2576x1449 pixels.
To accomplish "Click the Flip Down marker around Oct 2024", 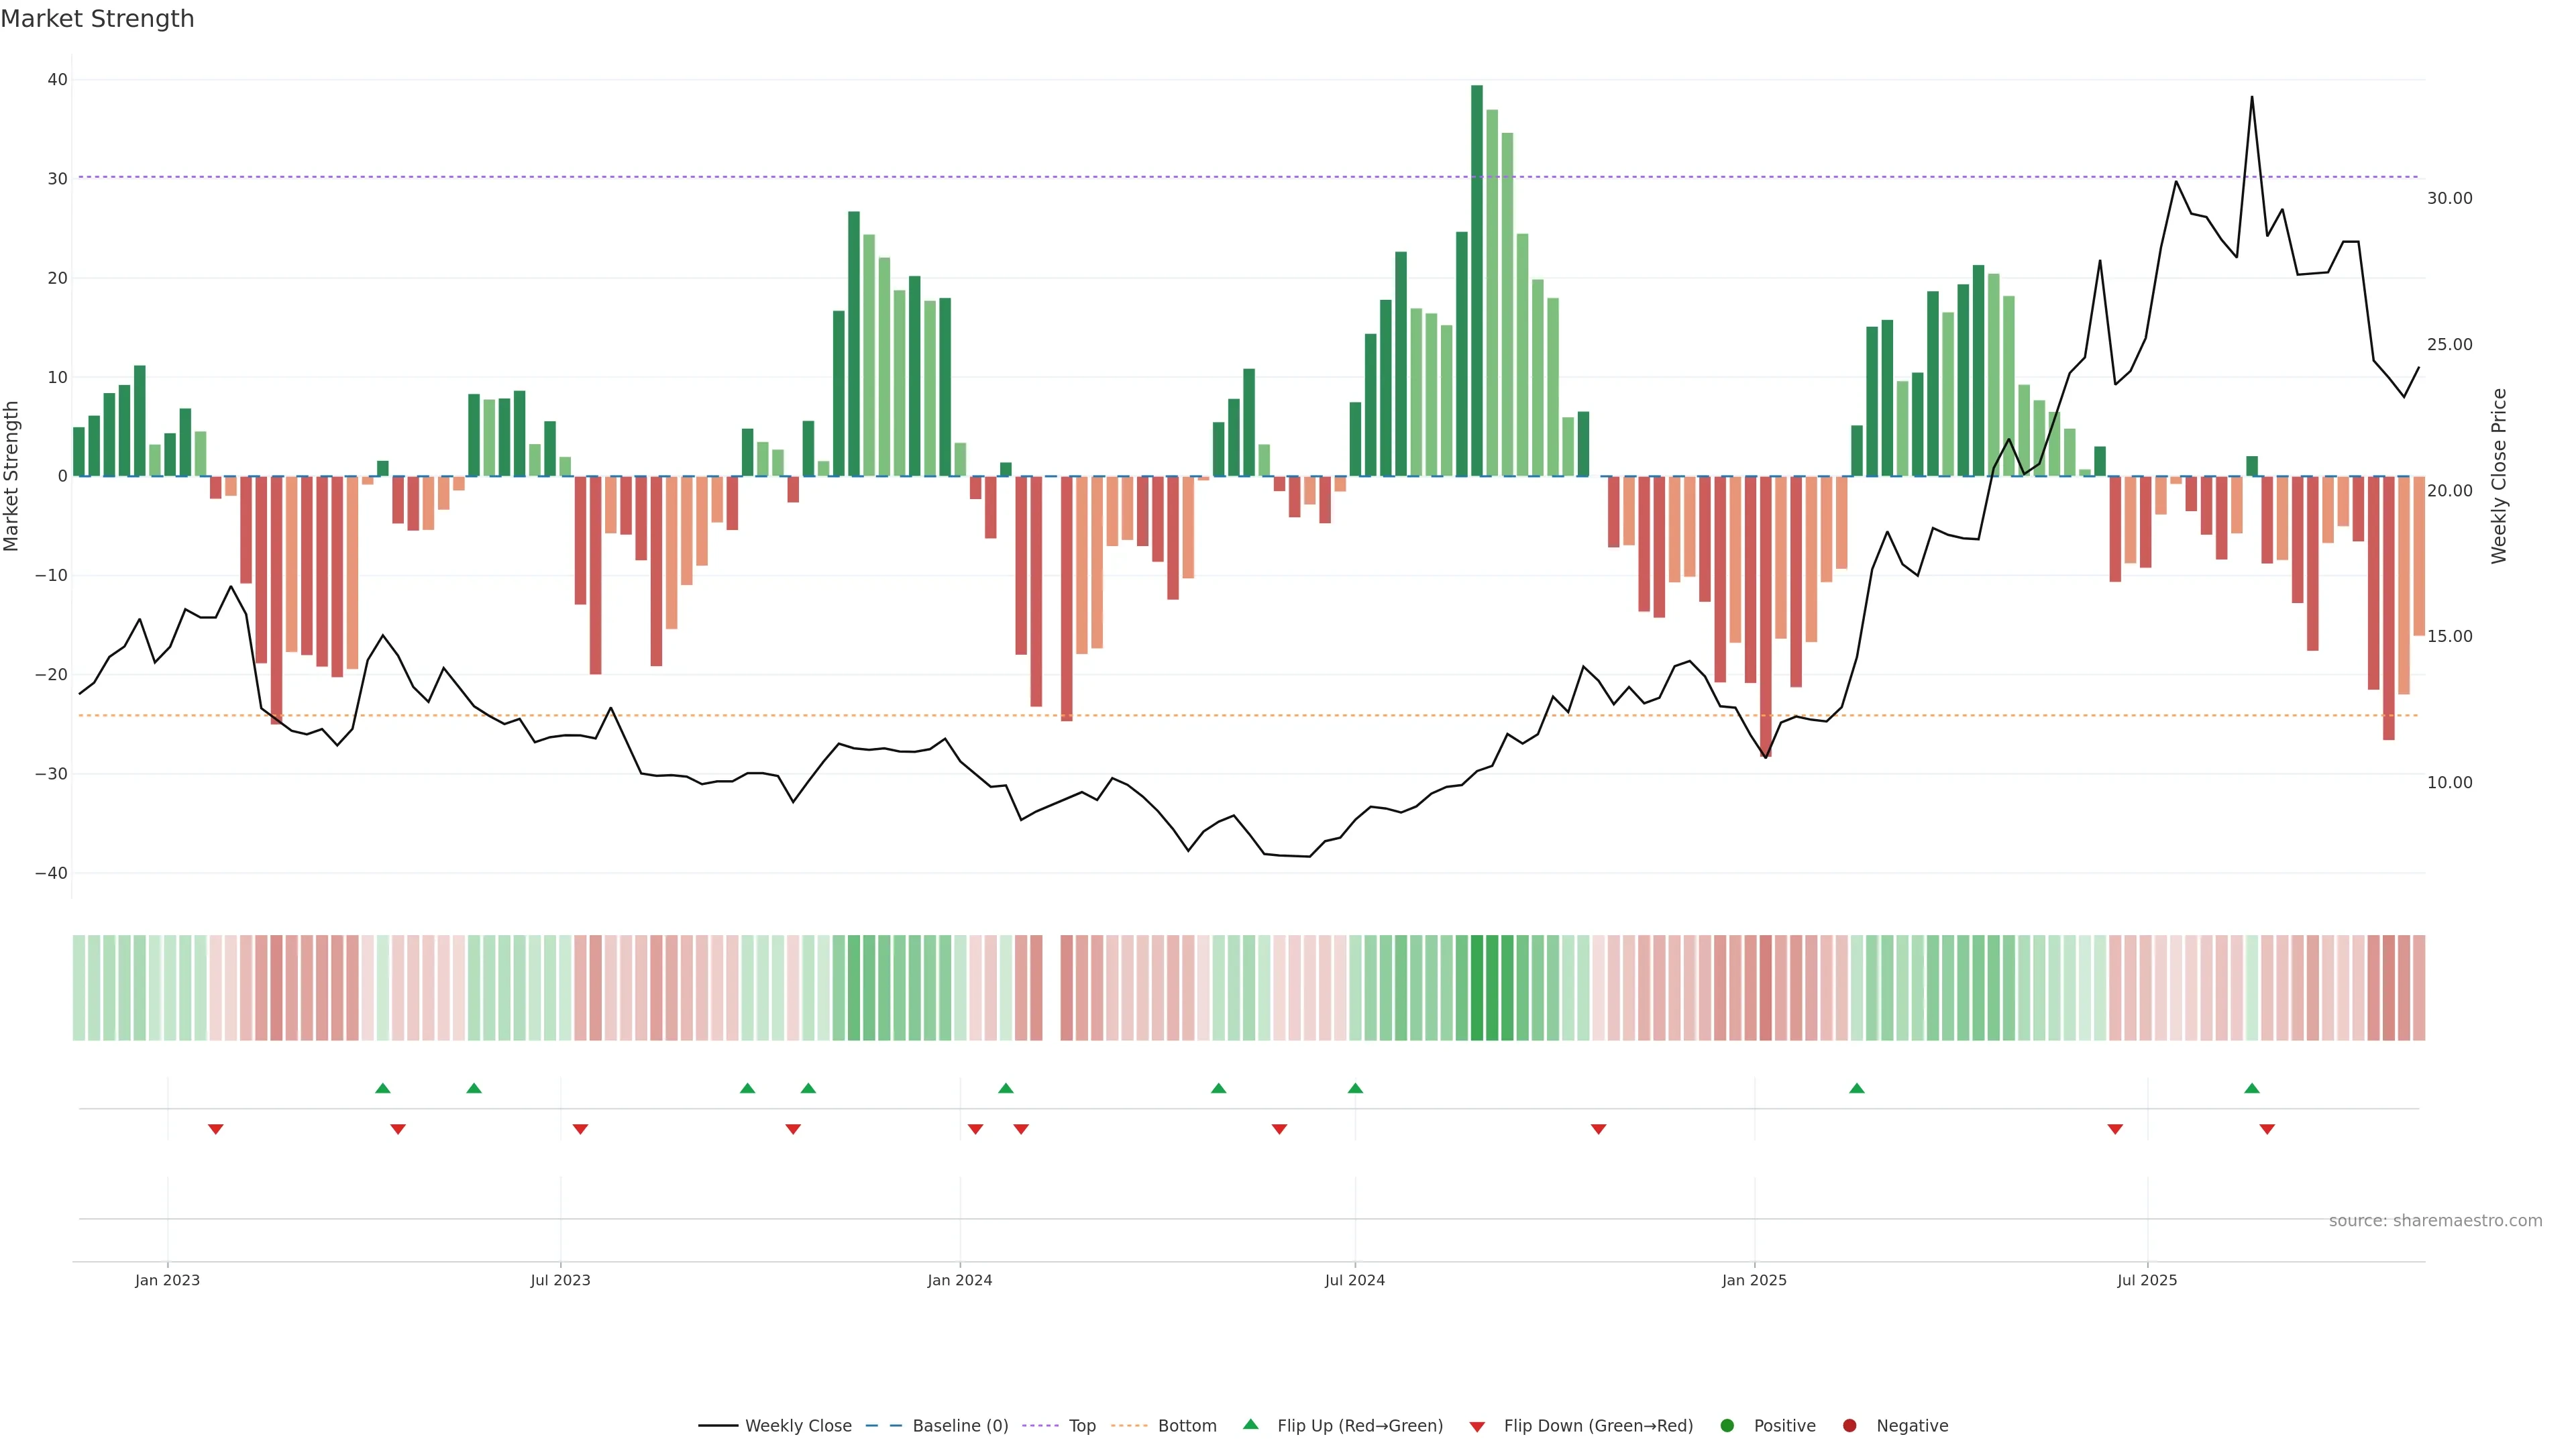I will pyautogui.click(x=1598, y=1129).
